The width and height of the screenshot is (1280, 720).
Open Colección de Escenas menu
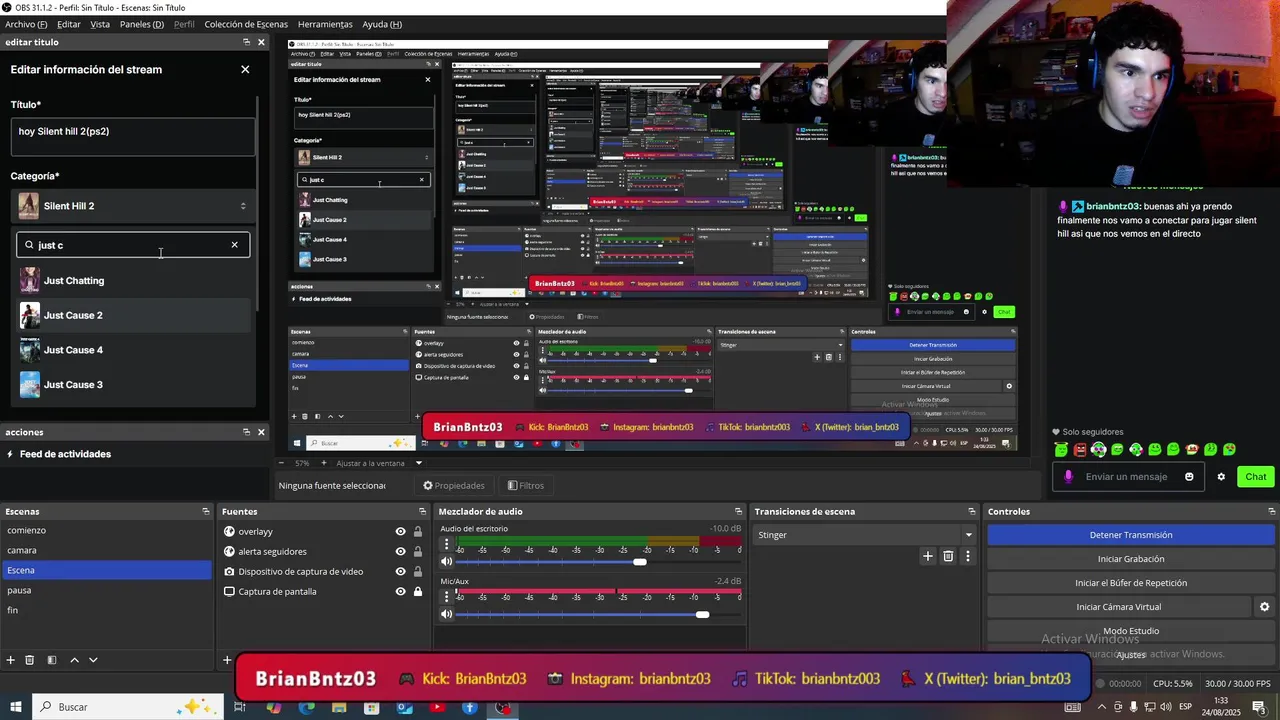(246, 24)
